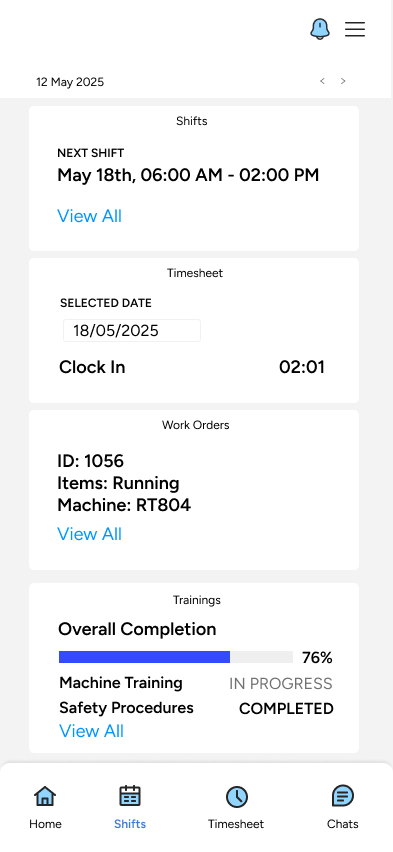Open the Machine Training row
Screen dimensions: 393x852
click(x=196, y=683)
